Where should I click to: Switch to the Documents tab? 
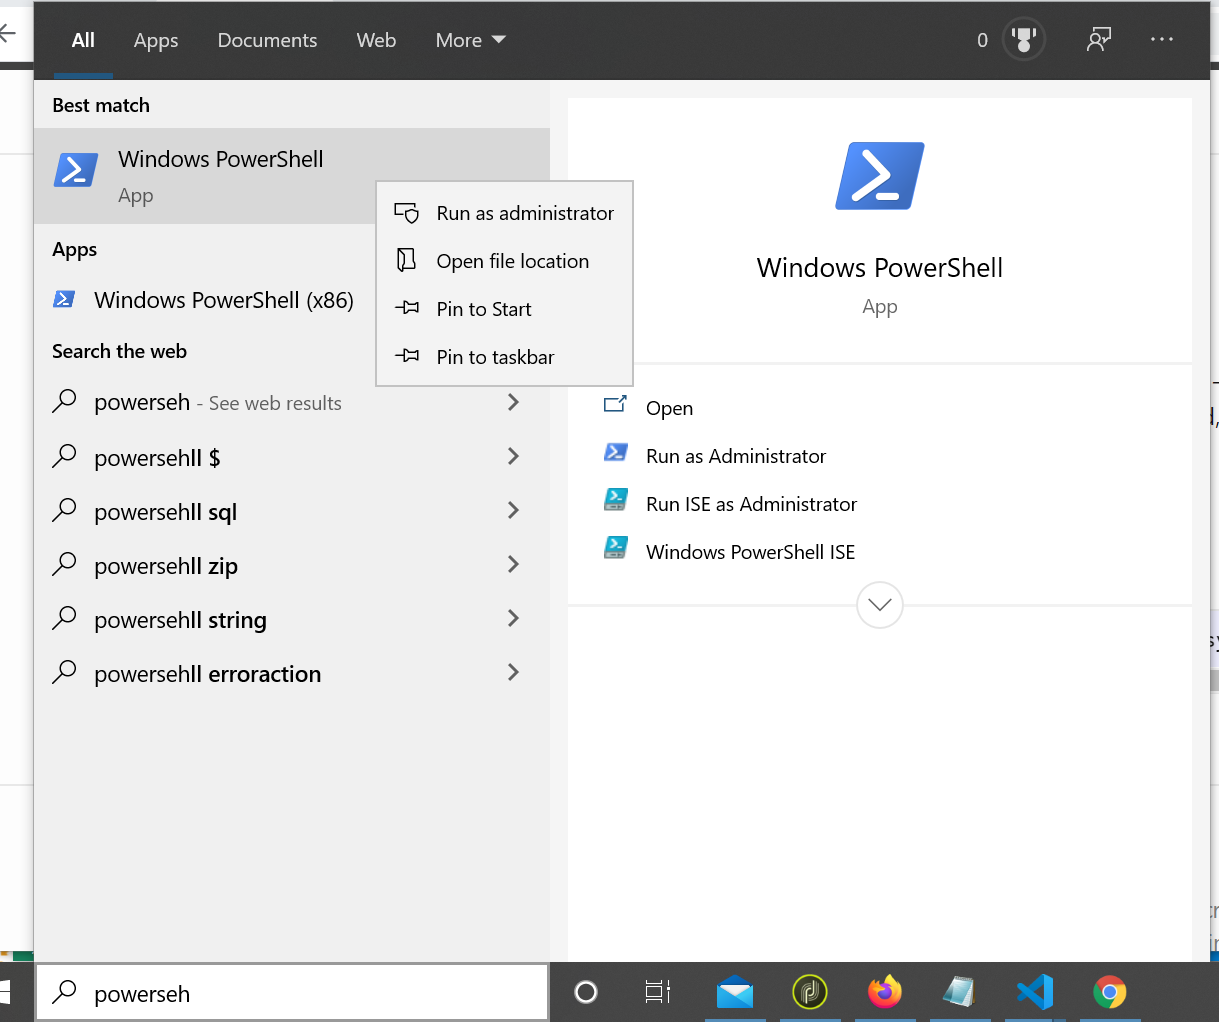(267, 40)
